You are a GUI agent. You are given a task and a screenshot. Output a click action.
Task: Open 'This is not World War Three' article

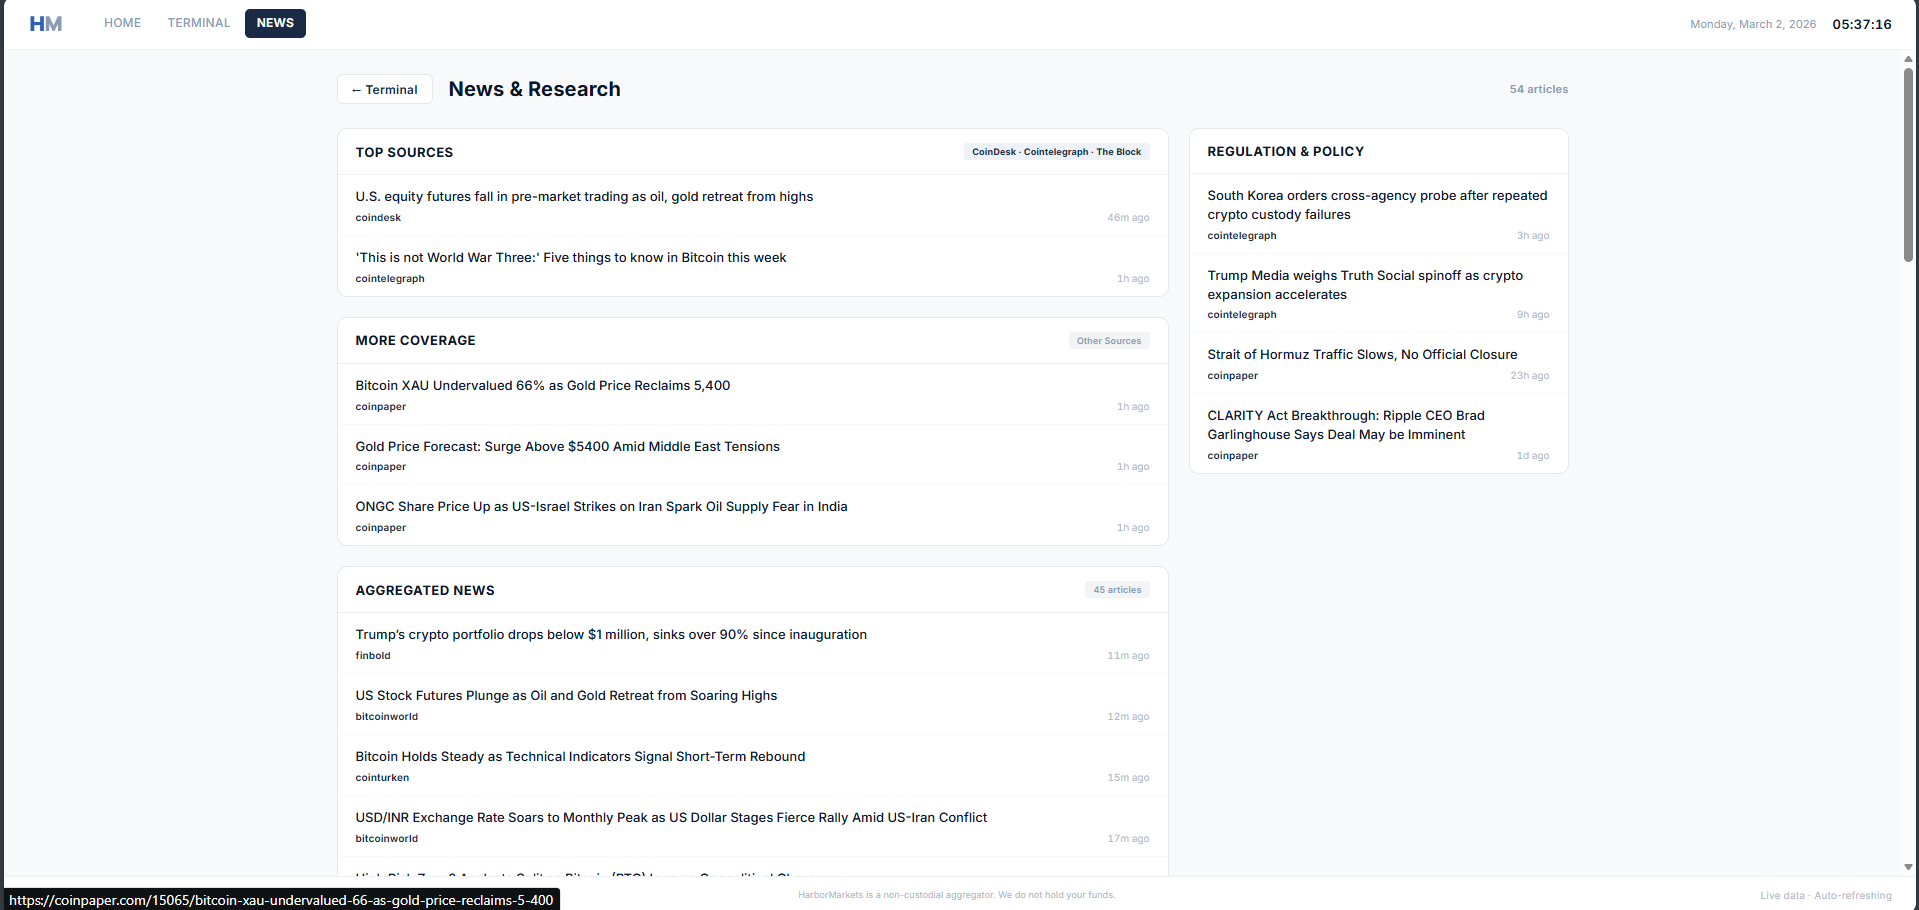(x=571, y=257)
